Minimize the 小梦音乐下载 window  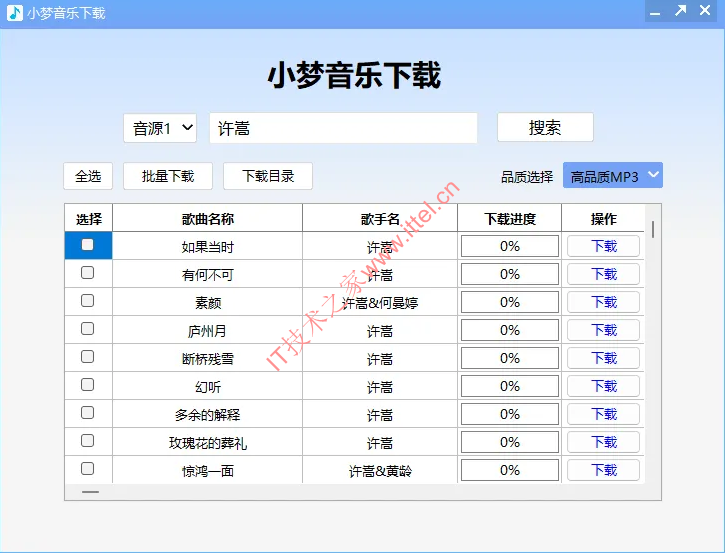point(655,12)
